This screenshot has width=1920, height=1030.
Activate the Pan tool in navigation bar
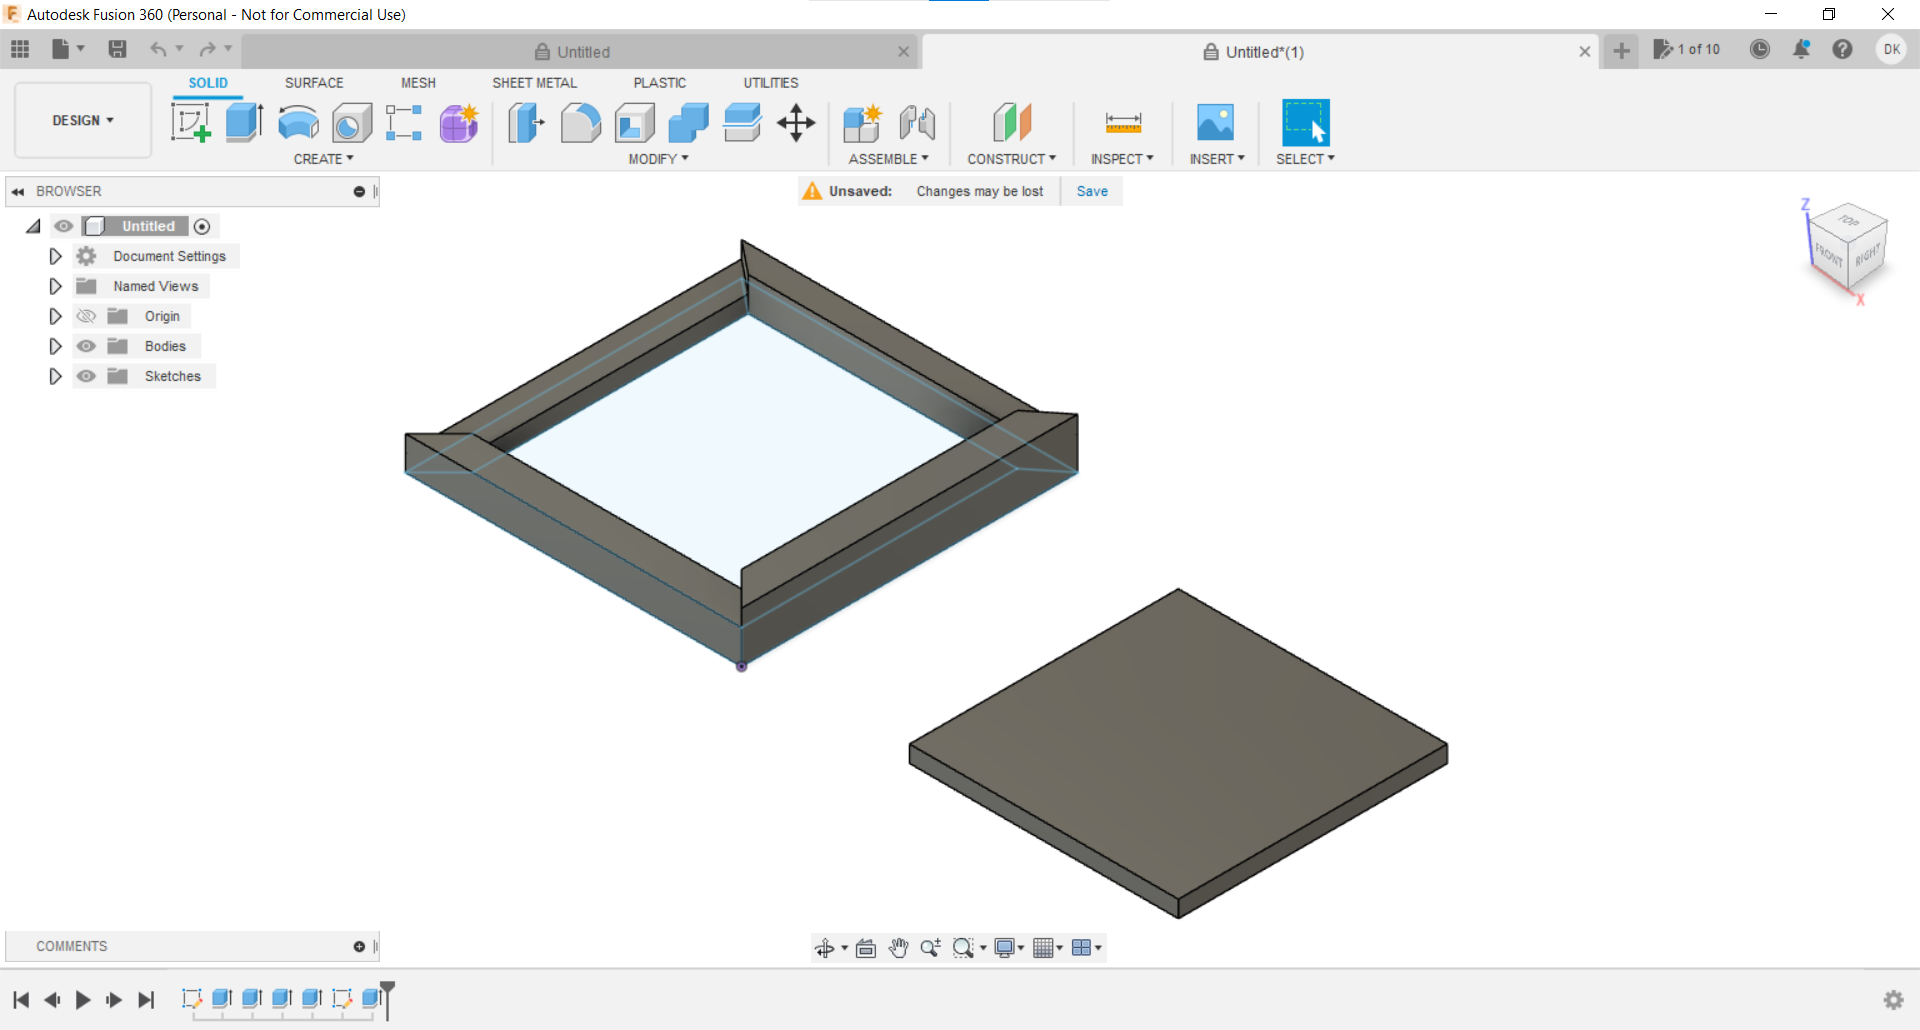tap(899, 947)
